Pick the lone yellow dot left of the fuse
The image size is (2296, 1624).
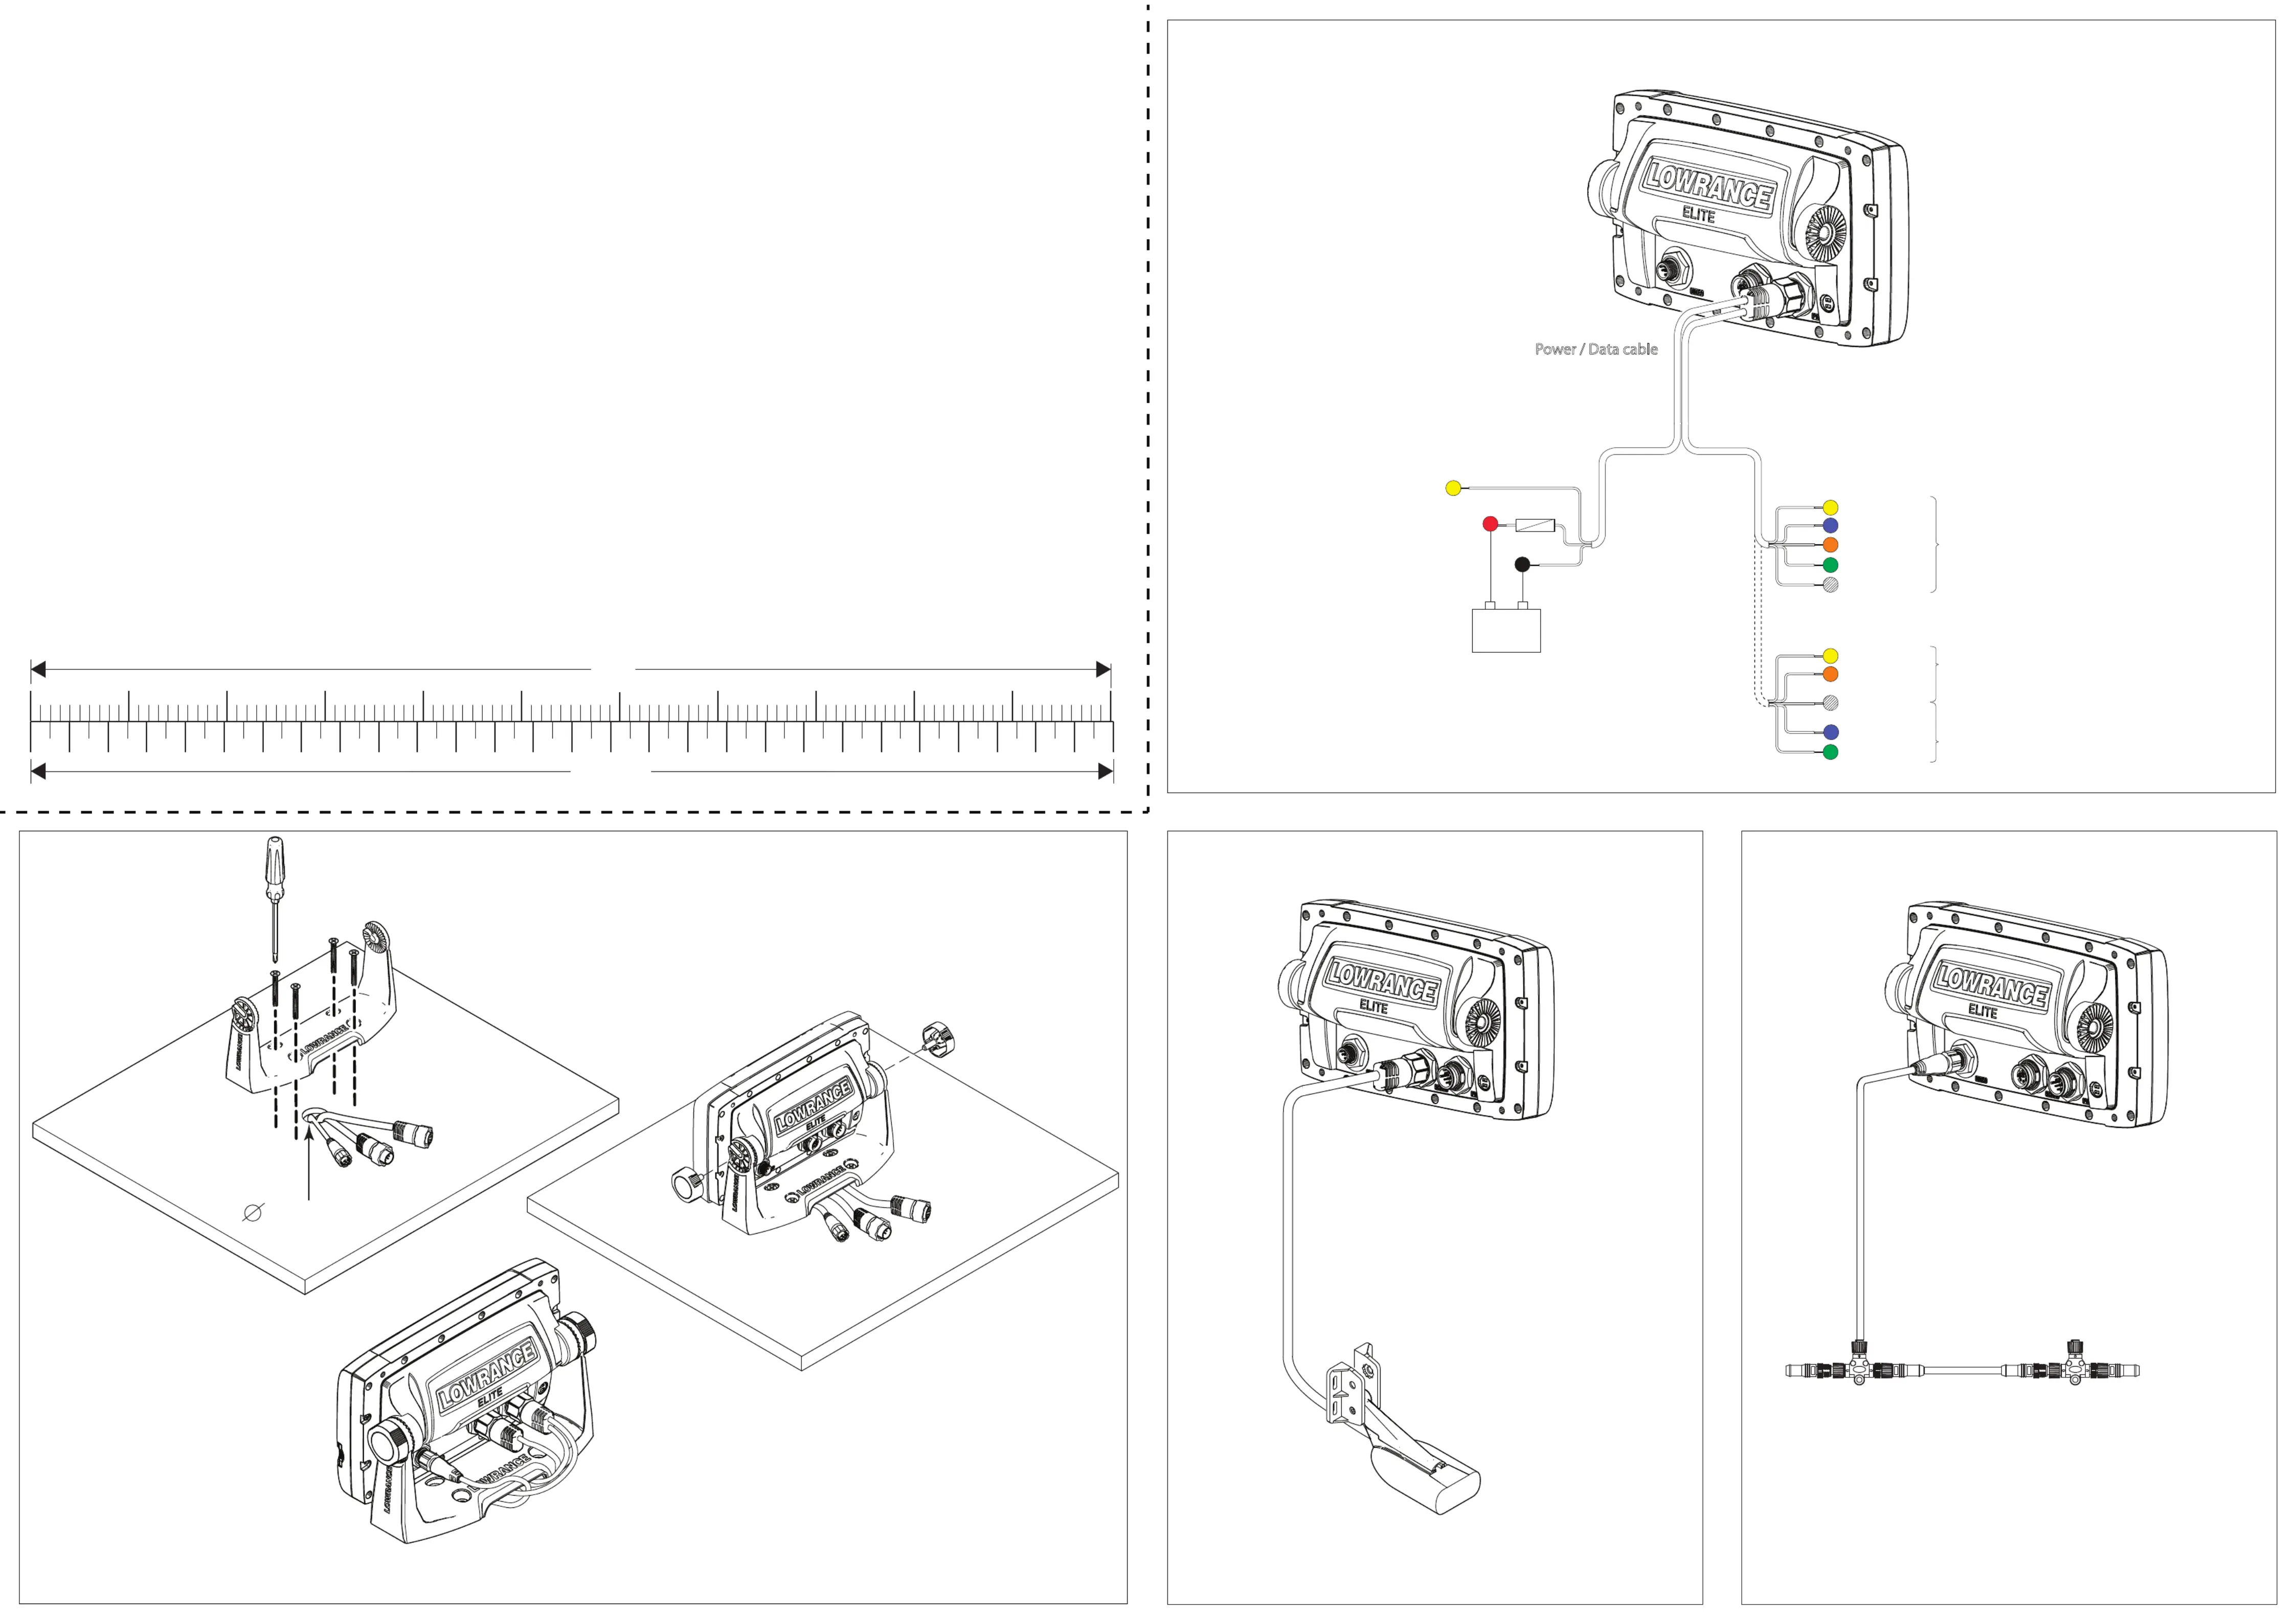1454,488
